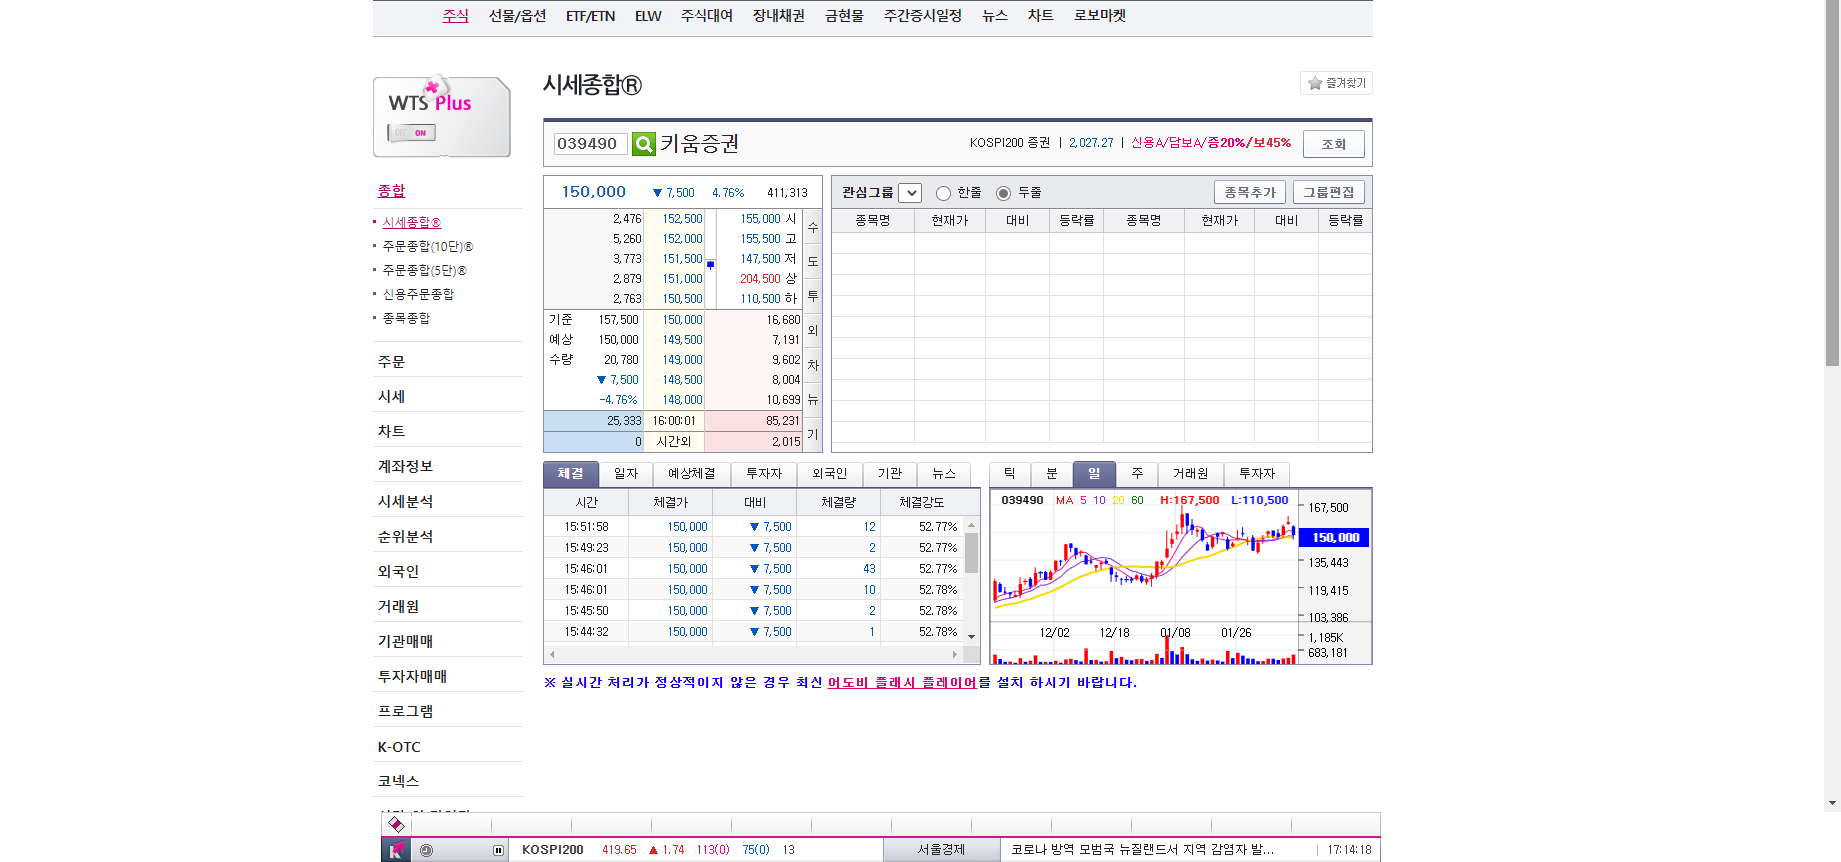Open 주문종합(5단) in the sidebar

click(424, 270)
